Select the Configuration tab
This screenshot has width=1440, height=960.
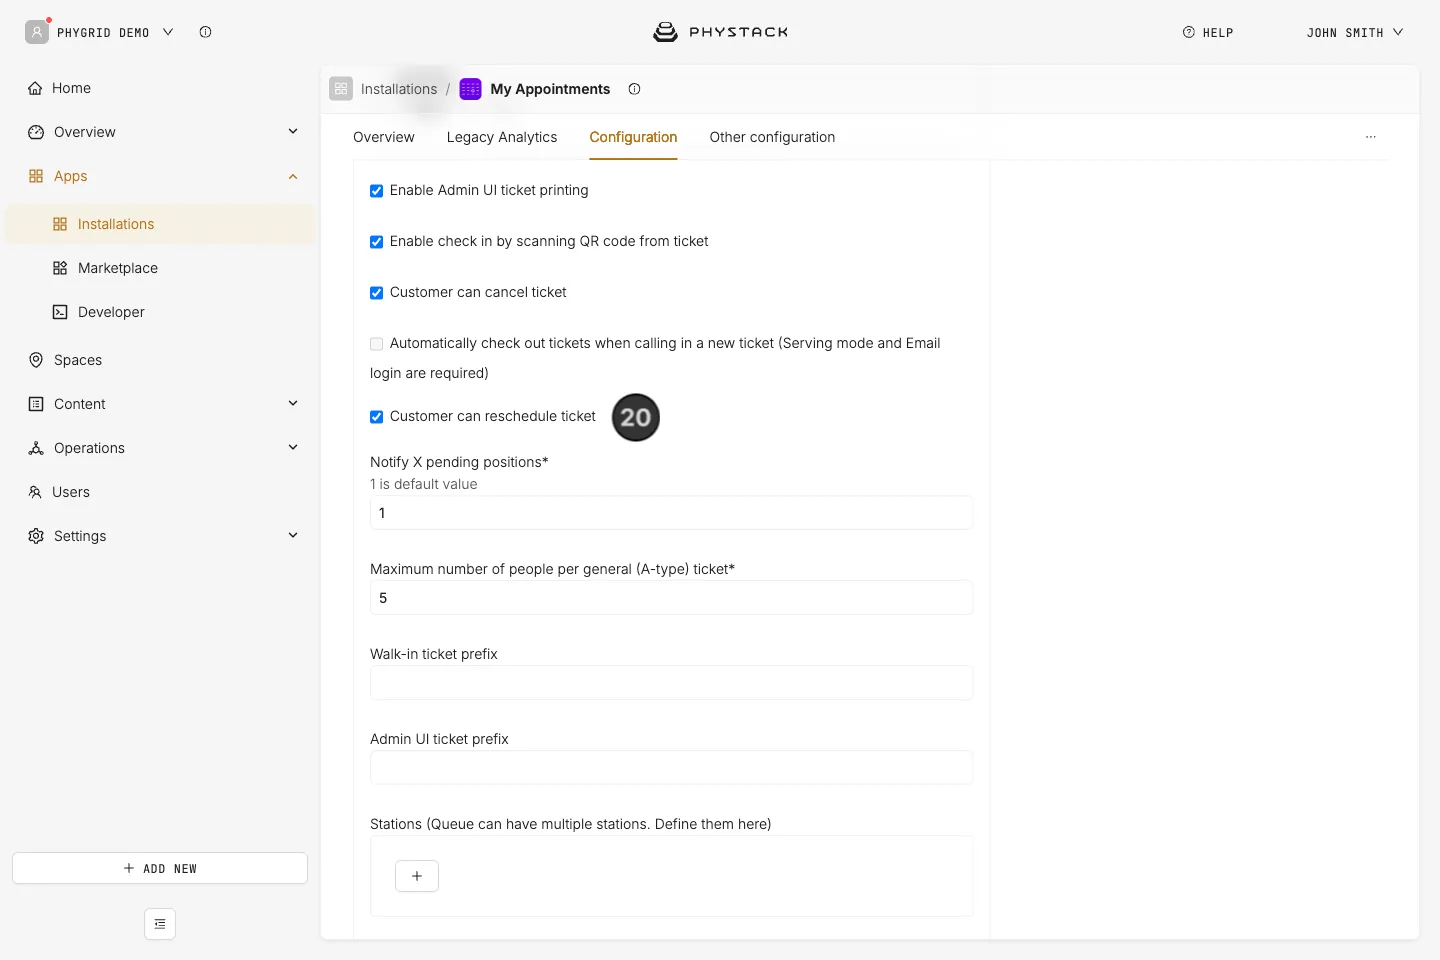(x=633, y=137)
